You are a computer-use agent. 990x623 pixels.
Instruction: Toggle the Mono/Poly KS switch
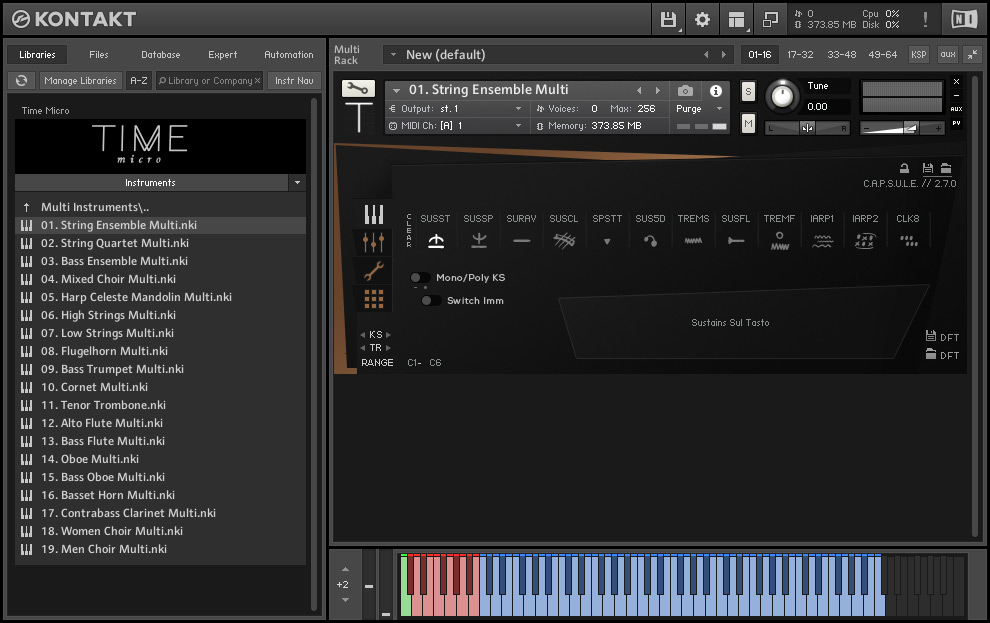pos(420,278)
